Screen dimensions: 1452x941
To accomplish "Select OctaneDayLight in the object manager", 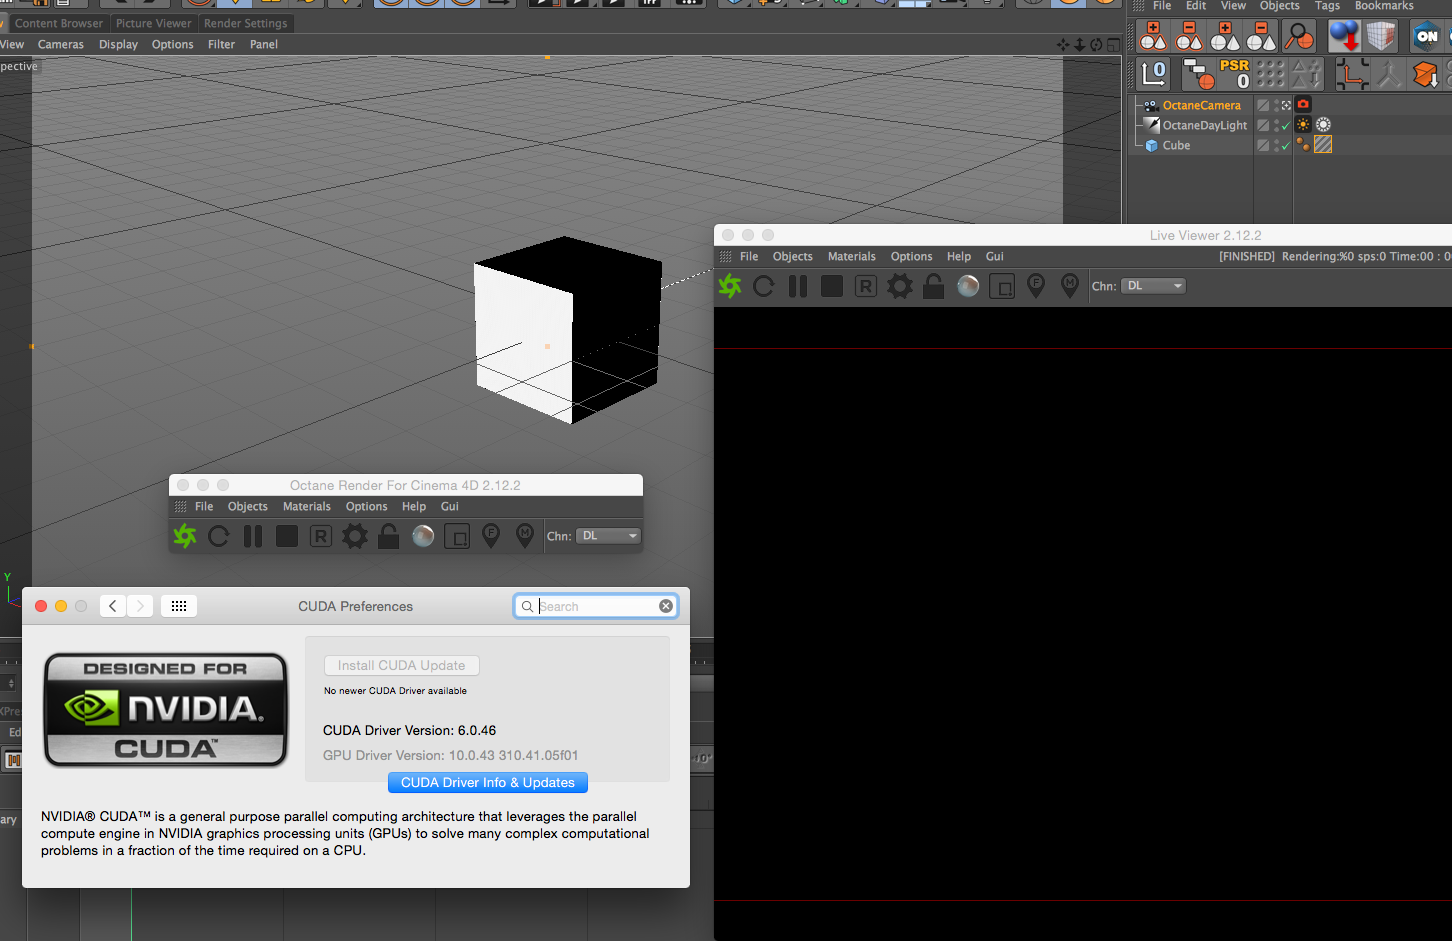I will [1205, 125].
